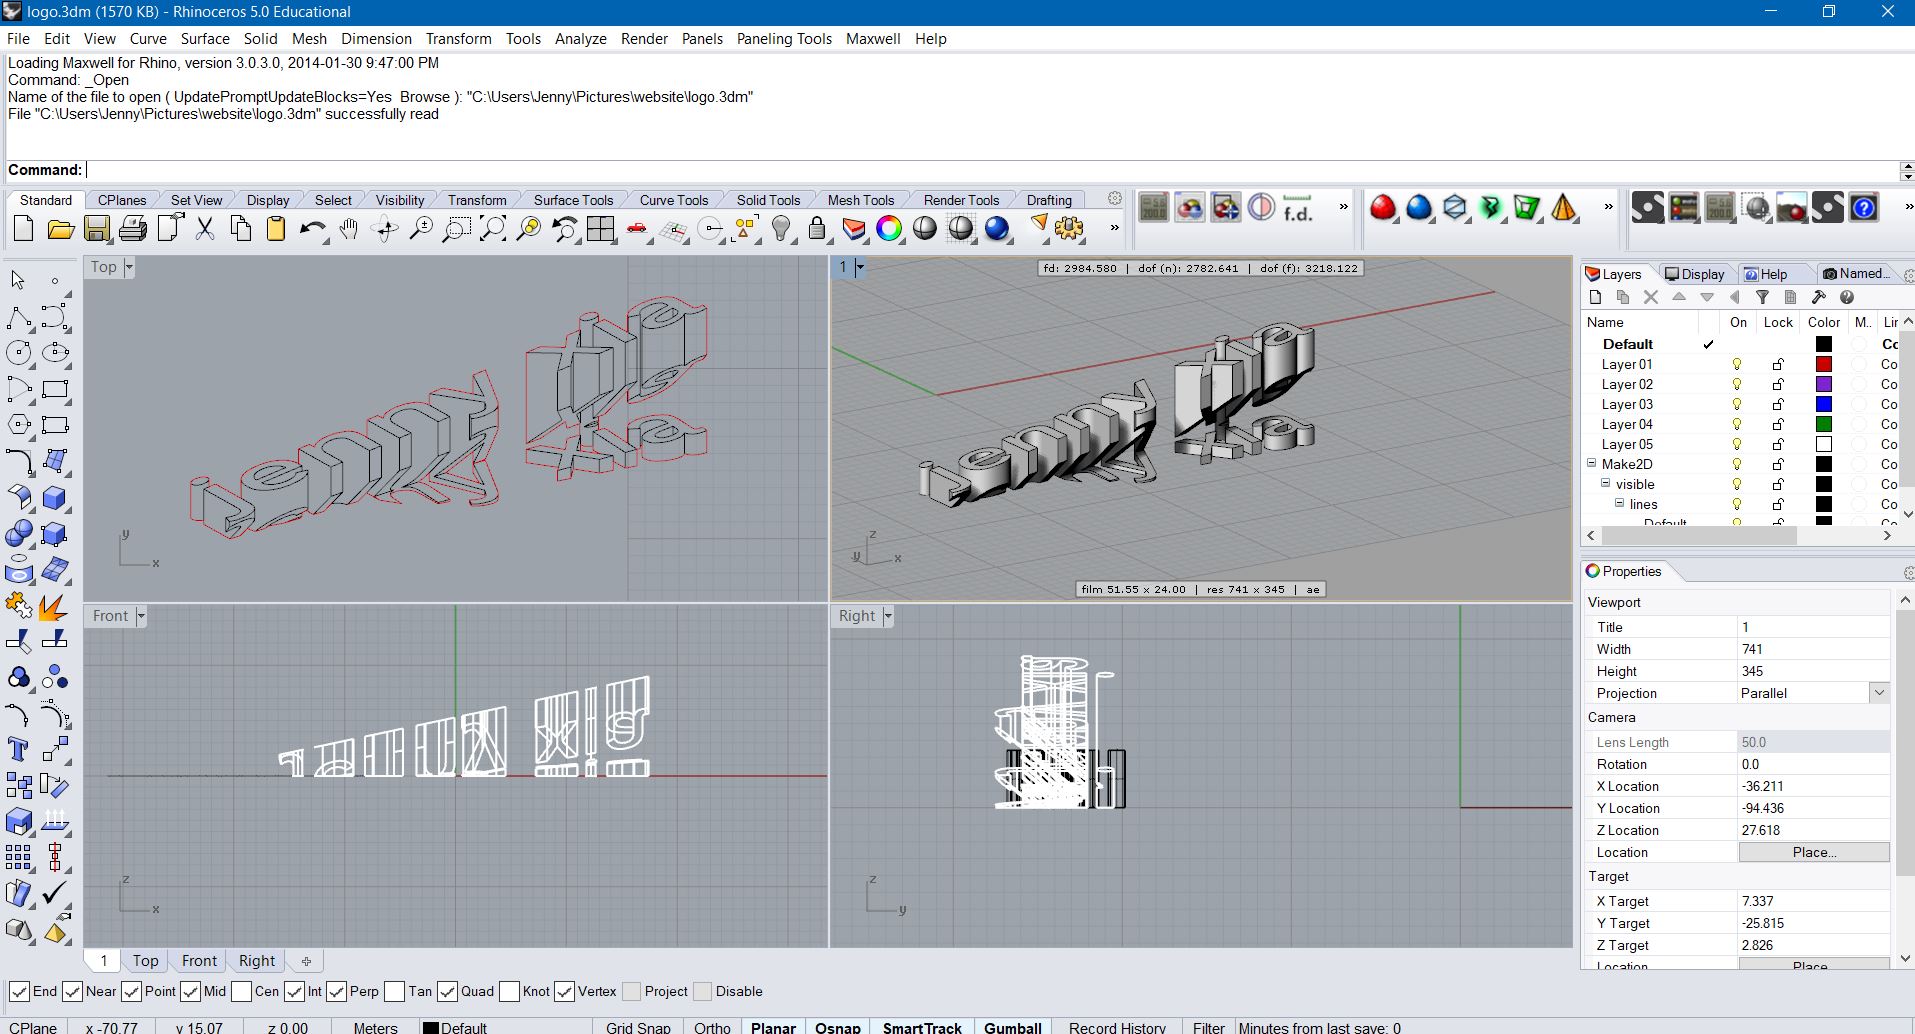Toggle the lock for Layer 03
1915x1034 pixels.
(1778, 404)
